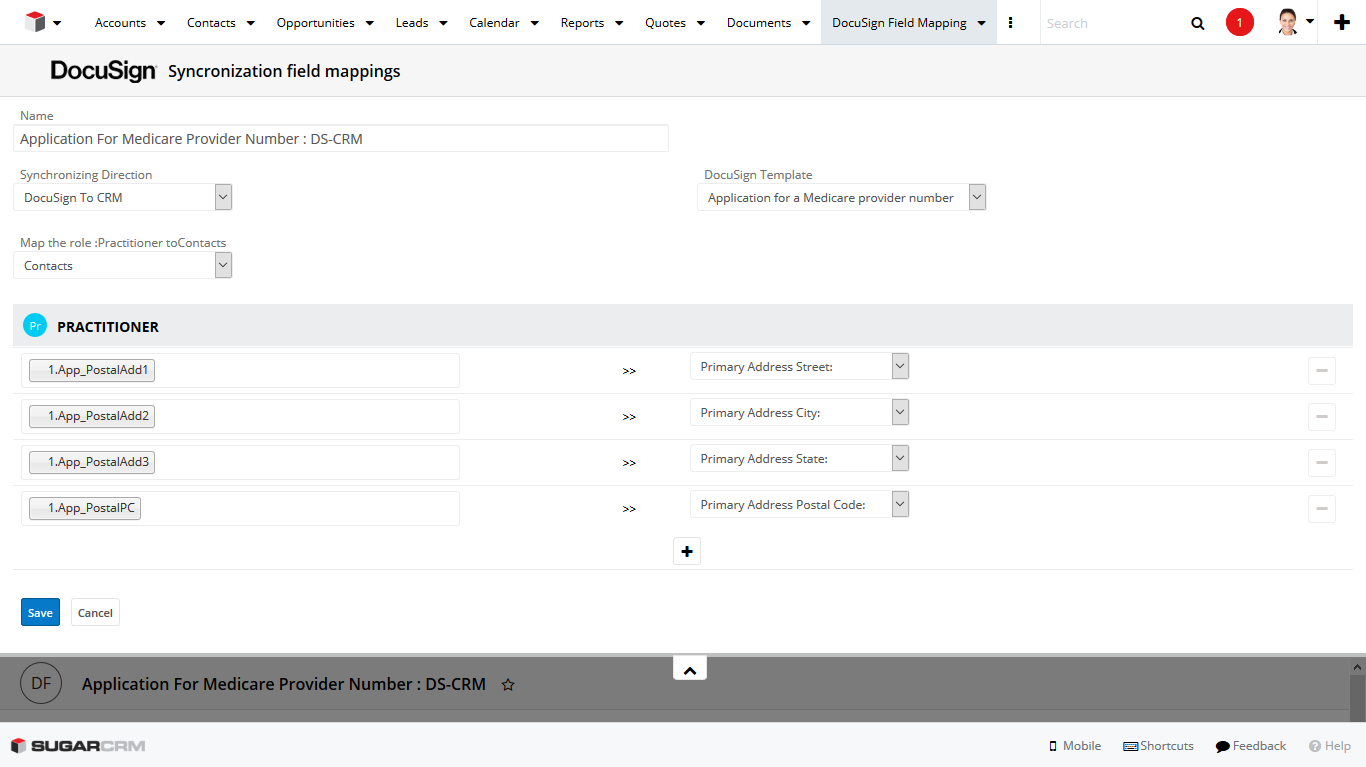
Task: Expand the Opportunities dropdown arrow
Action: click(369, 23)
